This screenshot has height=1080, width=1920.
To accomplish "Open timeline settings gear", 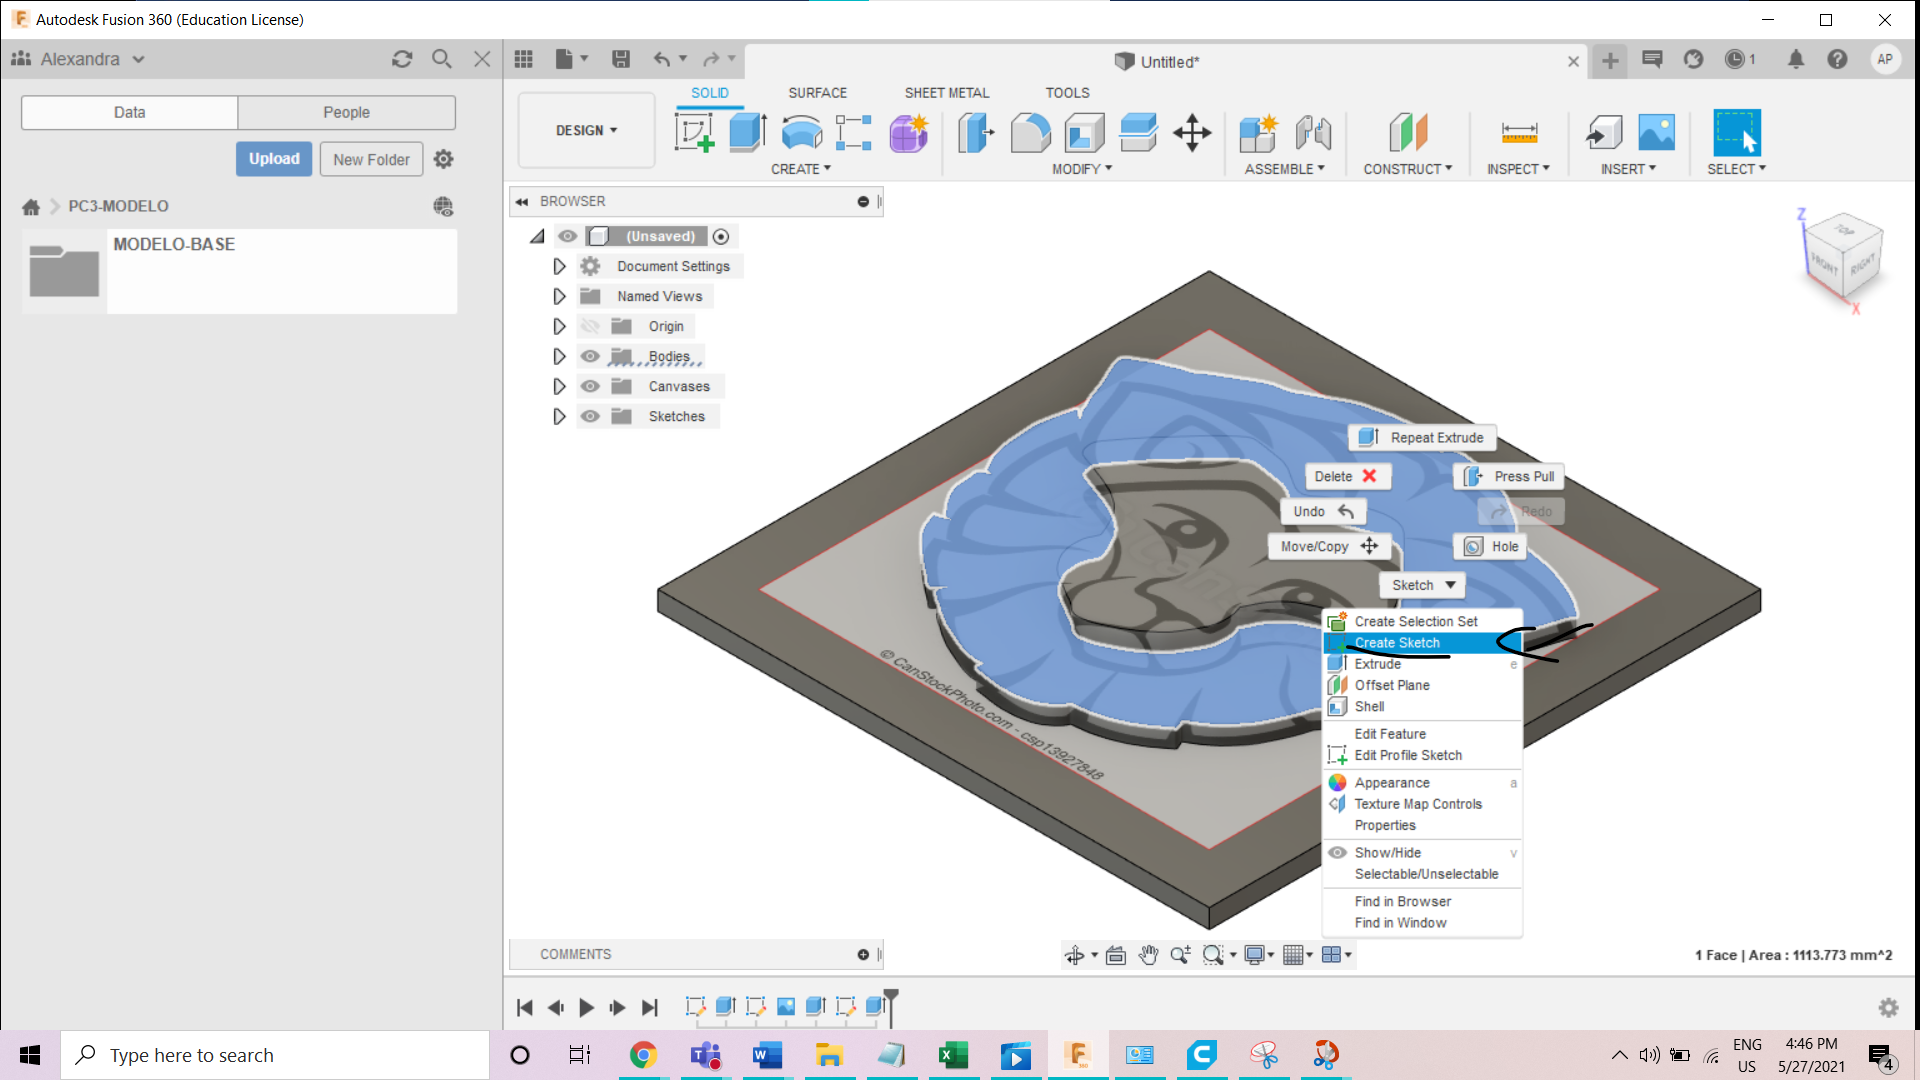I will [x=1888, y=1007].
